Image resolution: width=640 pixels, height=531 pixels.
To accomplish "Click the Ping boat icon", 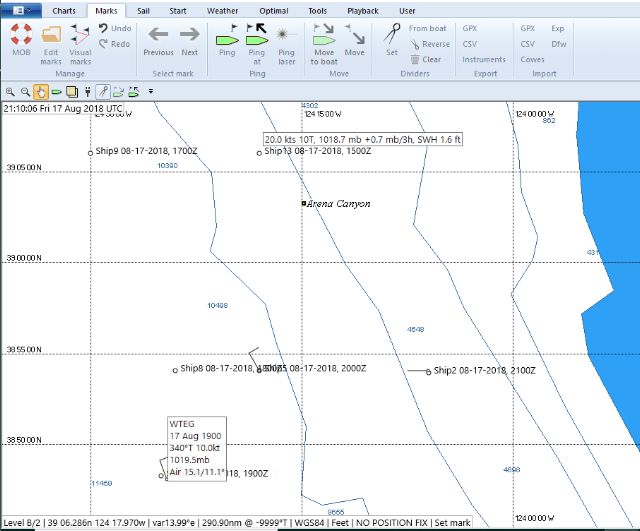I will tap(227, 35).
